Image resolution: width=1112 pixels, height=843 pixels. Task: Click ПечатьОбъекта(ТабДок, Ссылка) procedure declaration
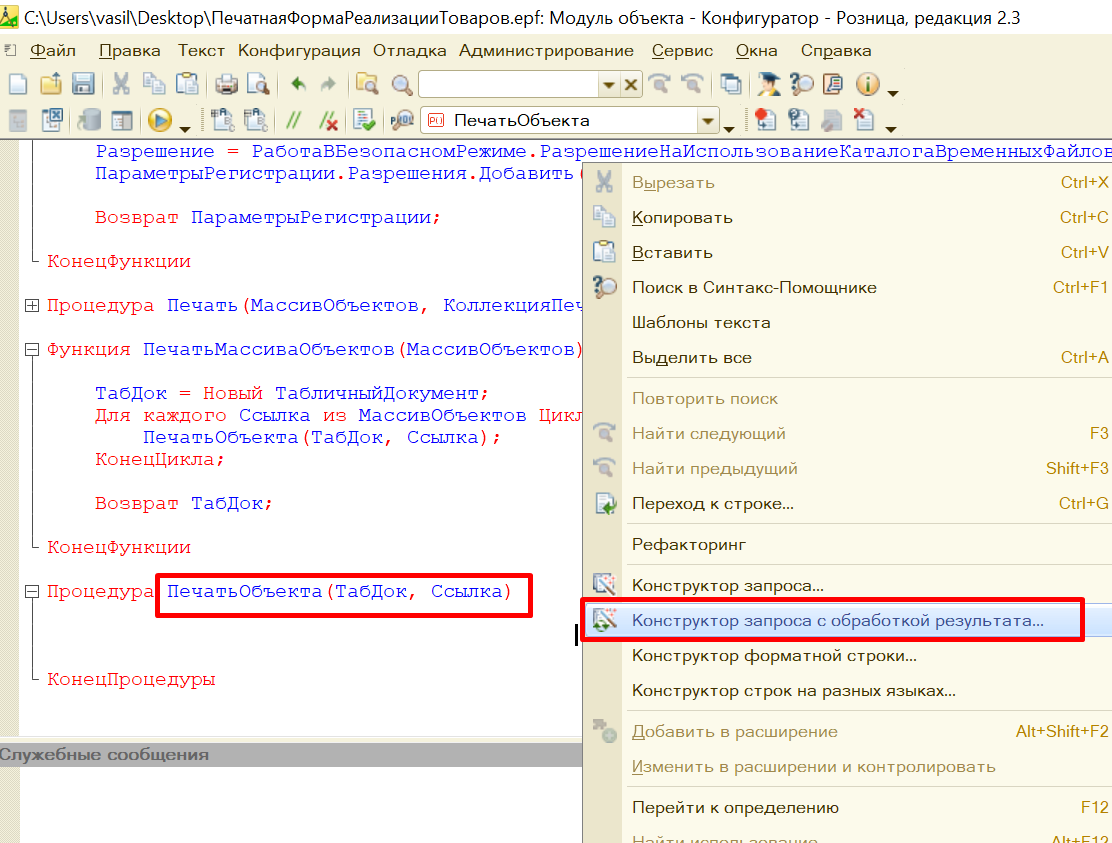pyautogui.click(x=339, y=592)
